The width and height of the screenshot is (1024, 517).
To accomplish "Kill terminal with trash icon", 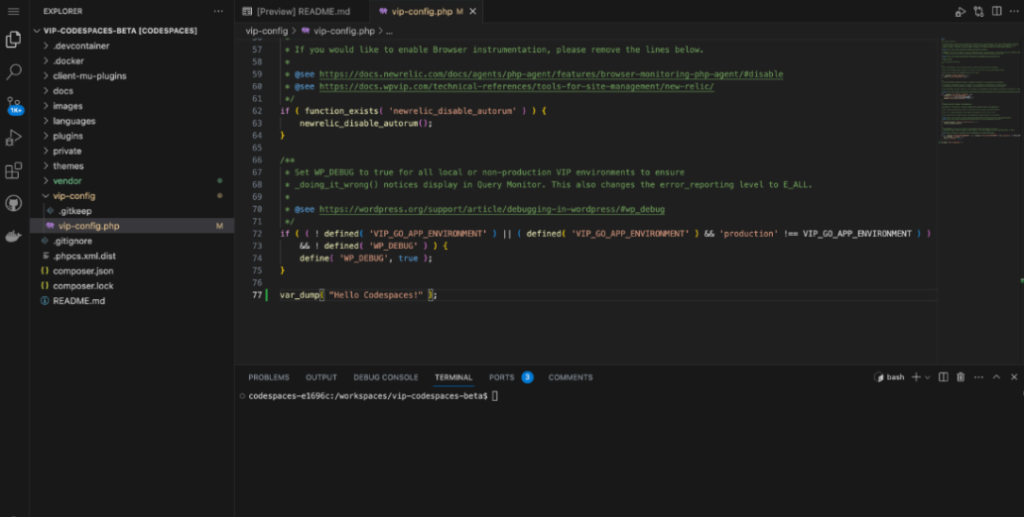I will tap(961, 377).
